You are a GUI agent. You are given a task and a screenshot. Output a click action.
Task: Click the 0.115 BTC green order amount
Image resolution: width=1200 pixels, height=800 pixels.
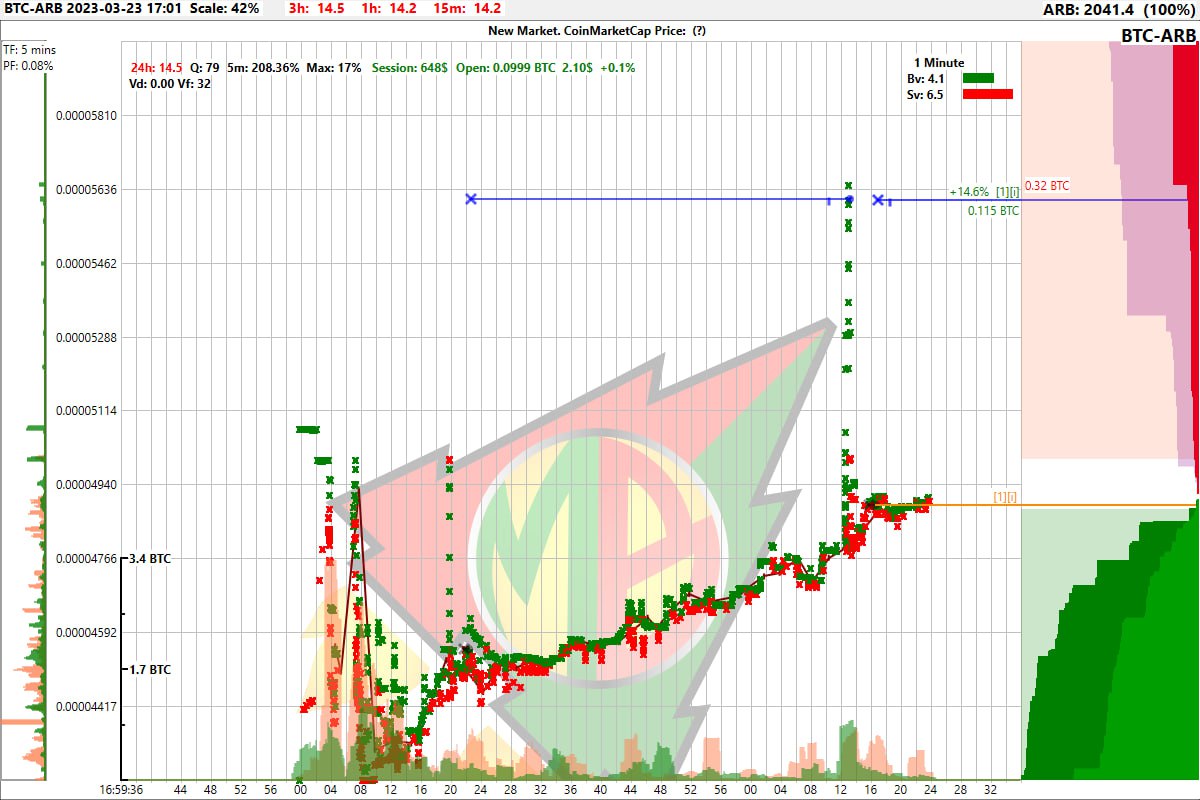pos(994,211)
